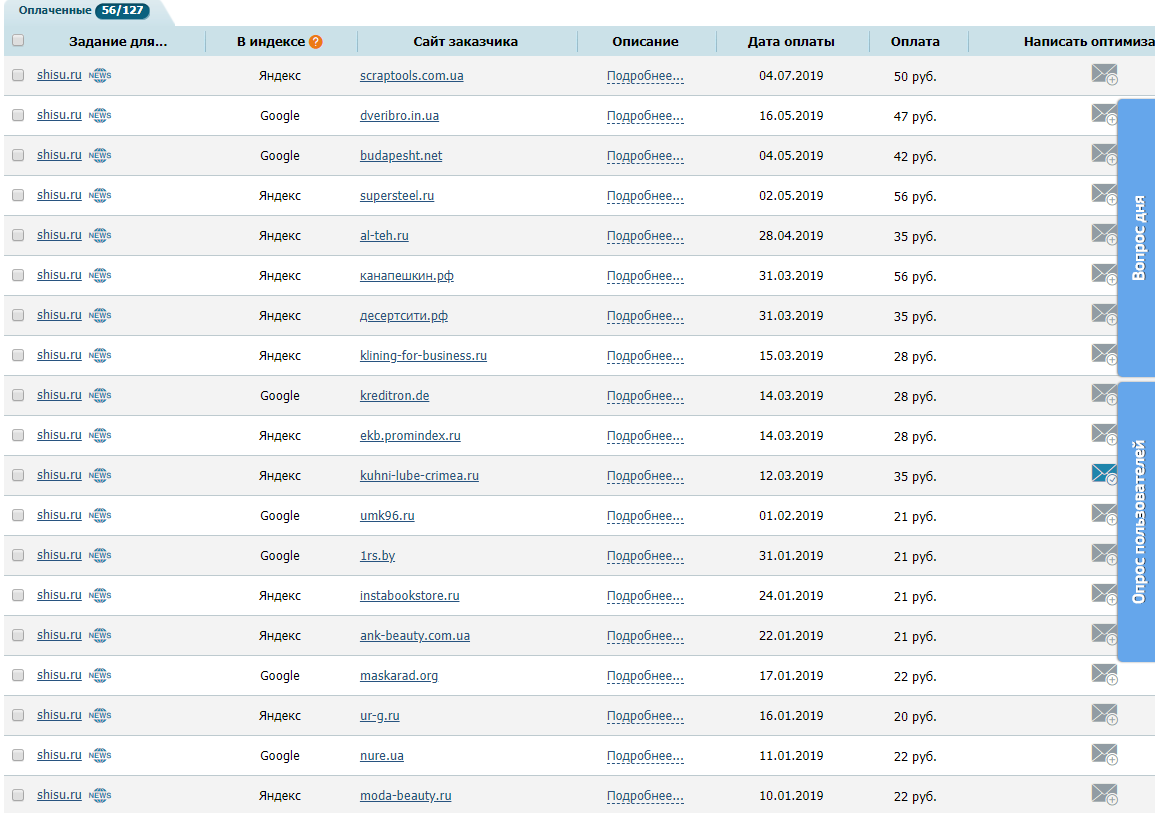Click the NEWS icon in nure.ua row

point(99,756)
